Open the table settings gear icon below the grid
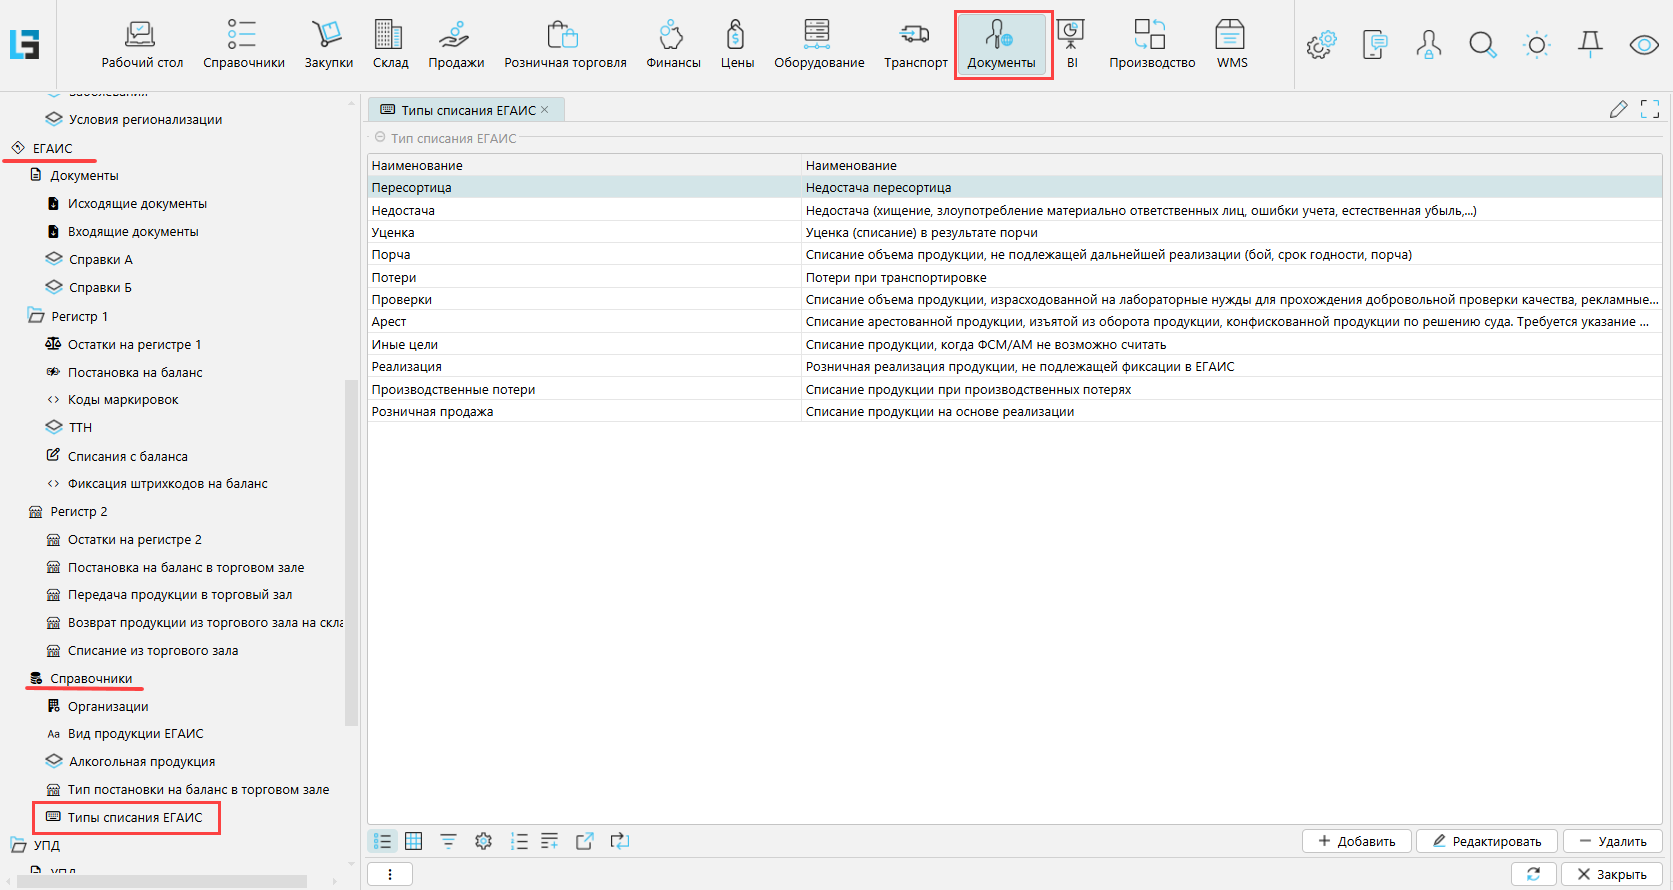This screenshot has width=1673, height=890. point(483,841)
